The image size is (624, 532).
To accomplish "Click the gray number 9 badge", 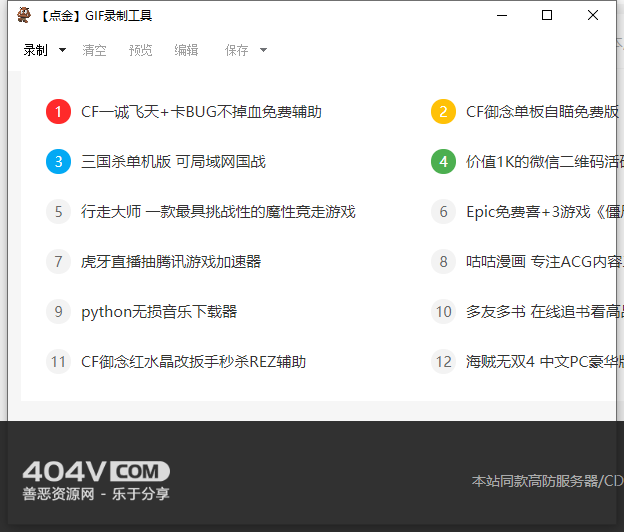I will 58,312.
